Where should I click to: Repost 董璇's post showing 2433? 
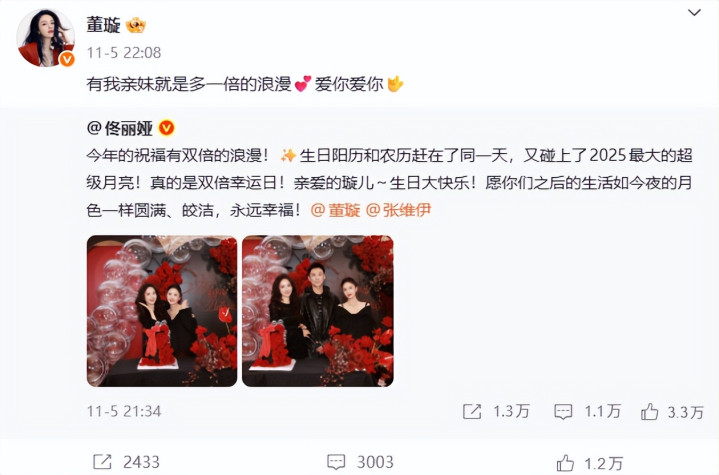click(127, 462)
